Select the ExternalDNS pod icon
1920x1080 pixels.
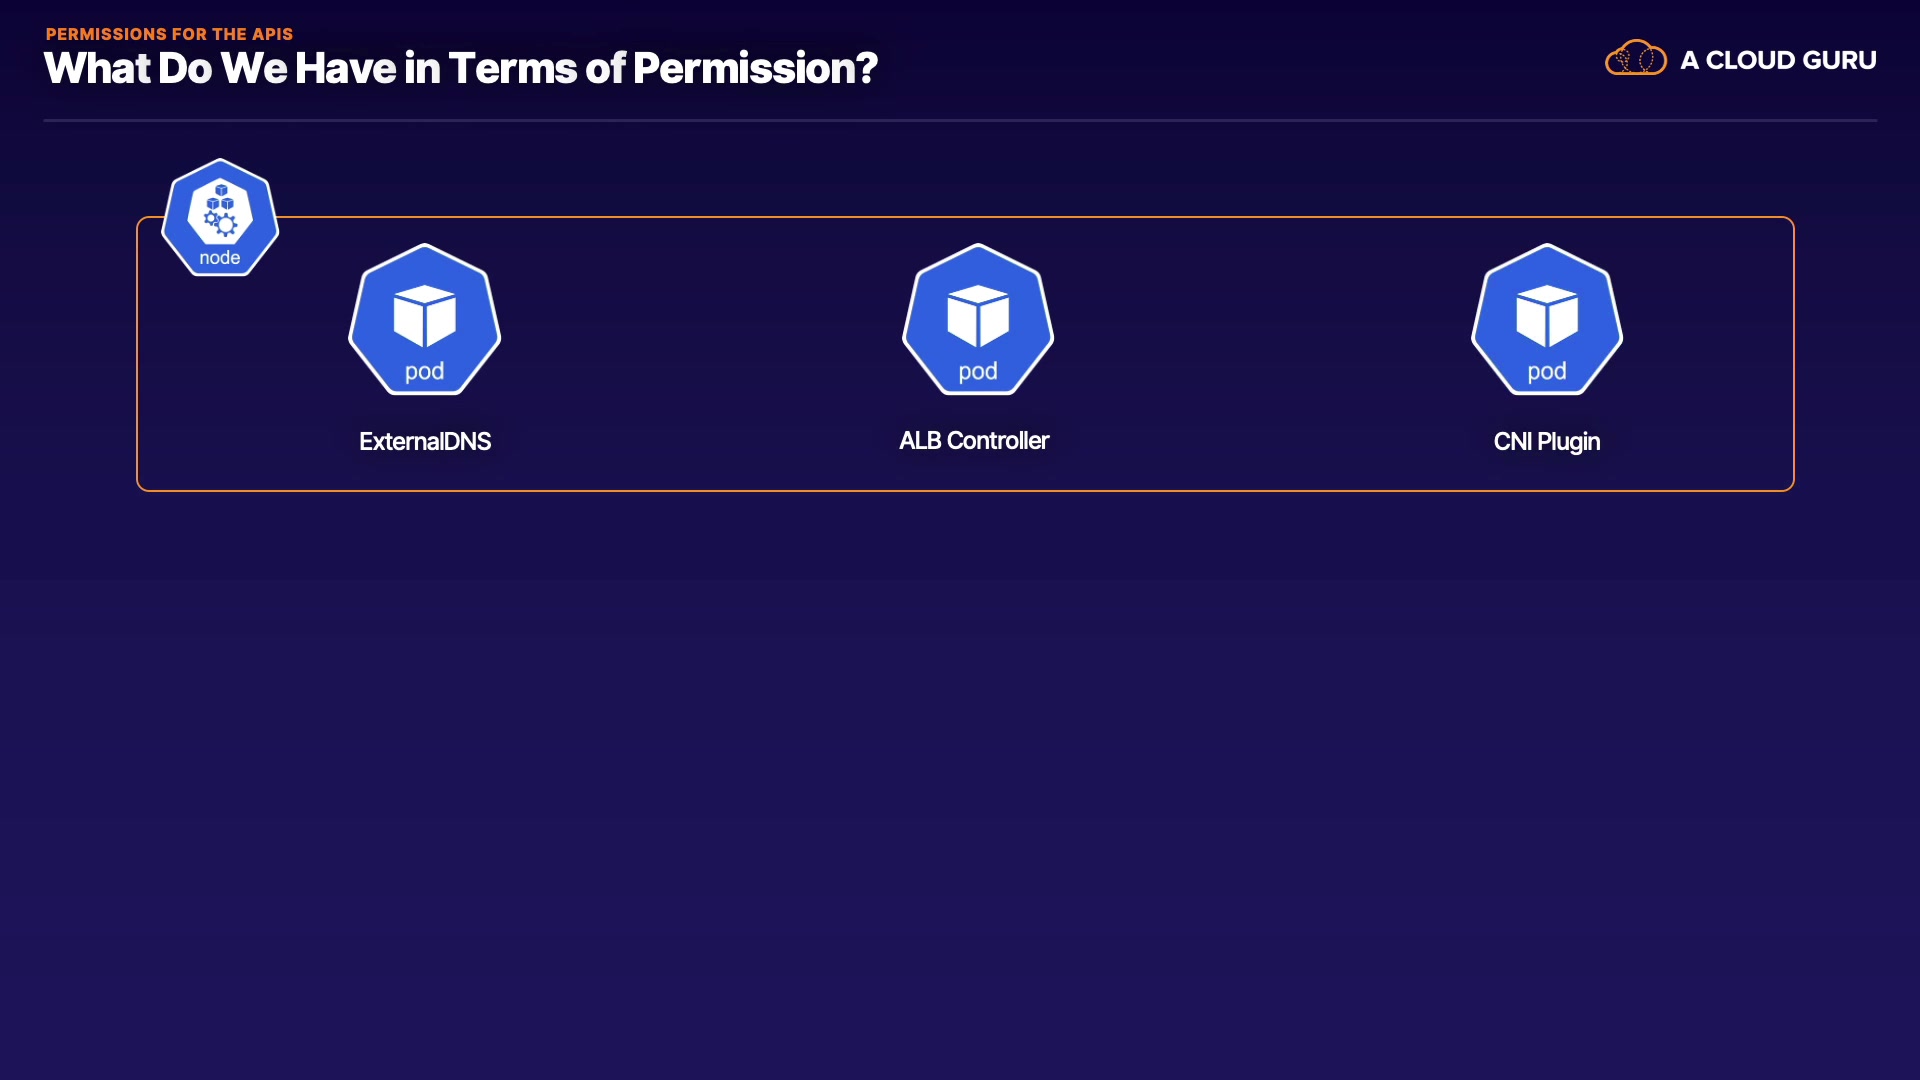[x=424, y=320]
